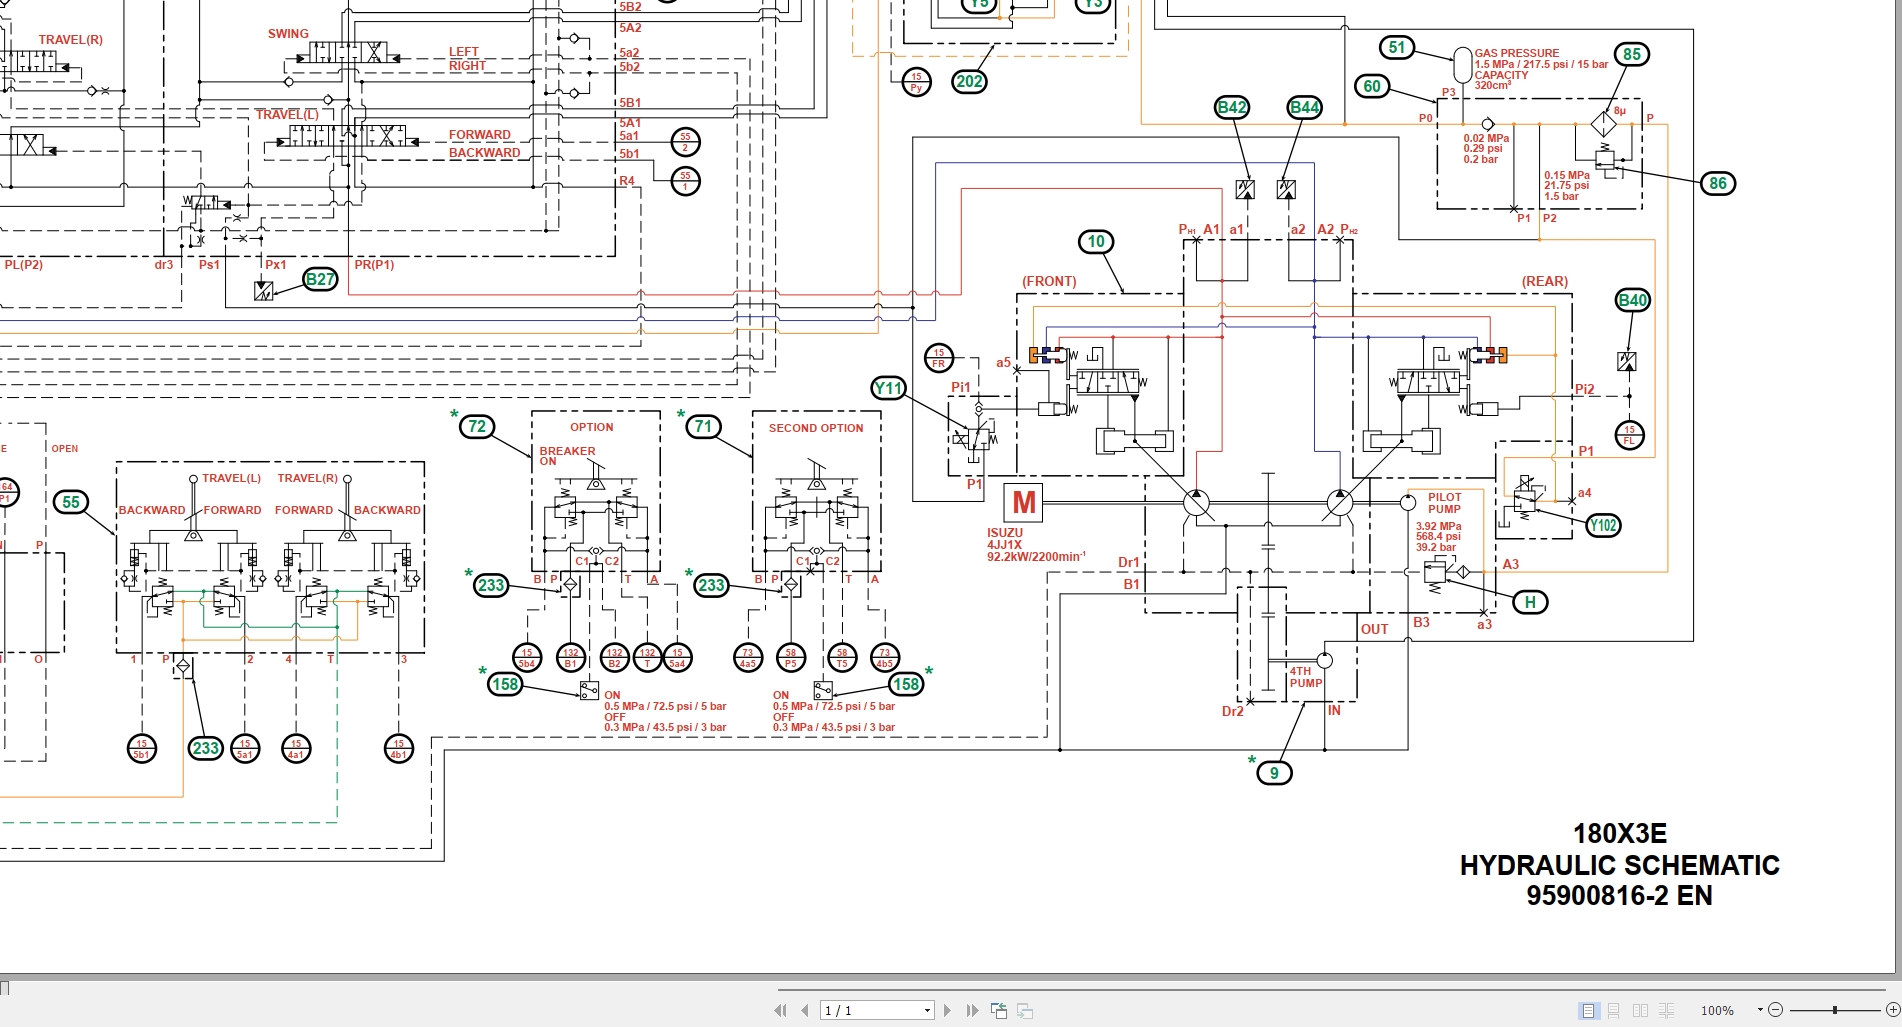This screenshot has width=1902, height=1027.
Task: Click the zoom slider handle
Action: [1834, 1010]
